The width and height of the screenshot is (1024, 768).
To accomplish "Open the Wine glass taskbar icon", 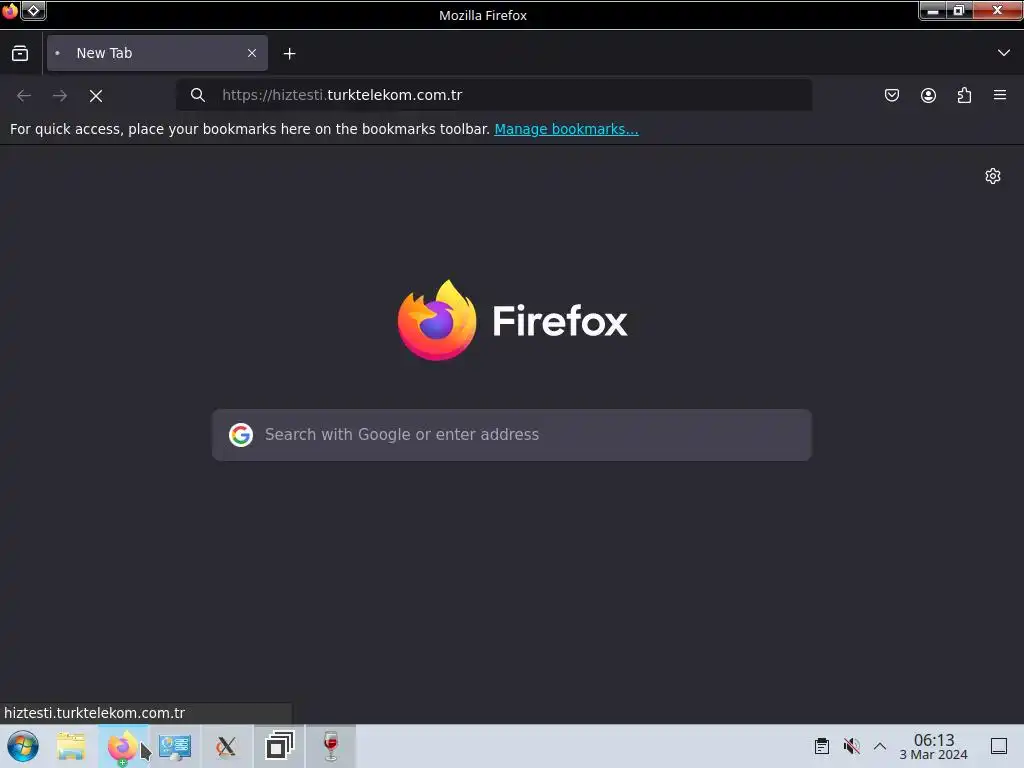I will tap(331, 746).
